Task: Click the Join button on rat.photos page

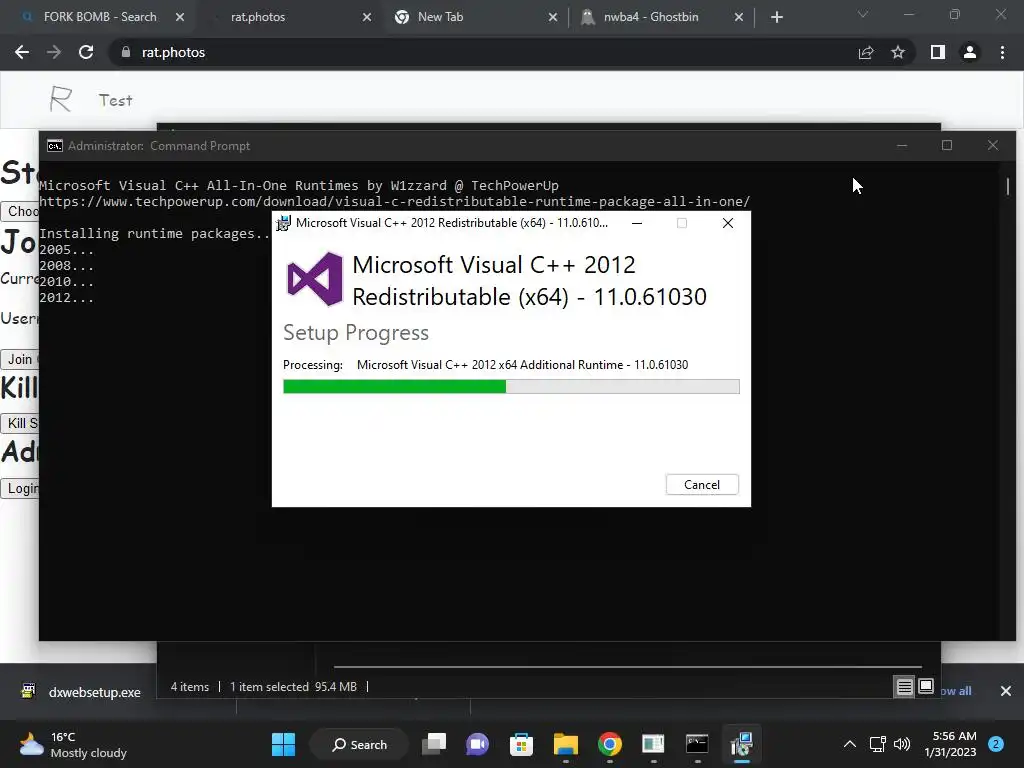Action: pyautogui.click(x=20, y=359)
